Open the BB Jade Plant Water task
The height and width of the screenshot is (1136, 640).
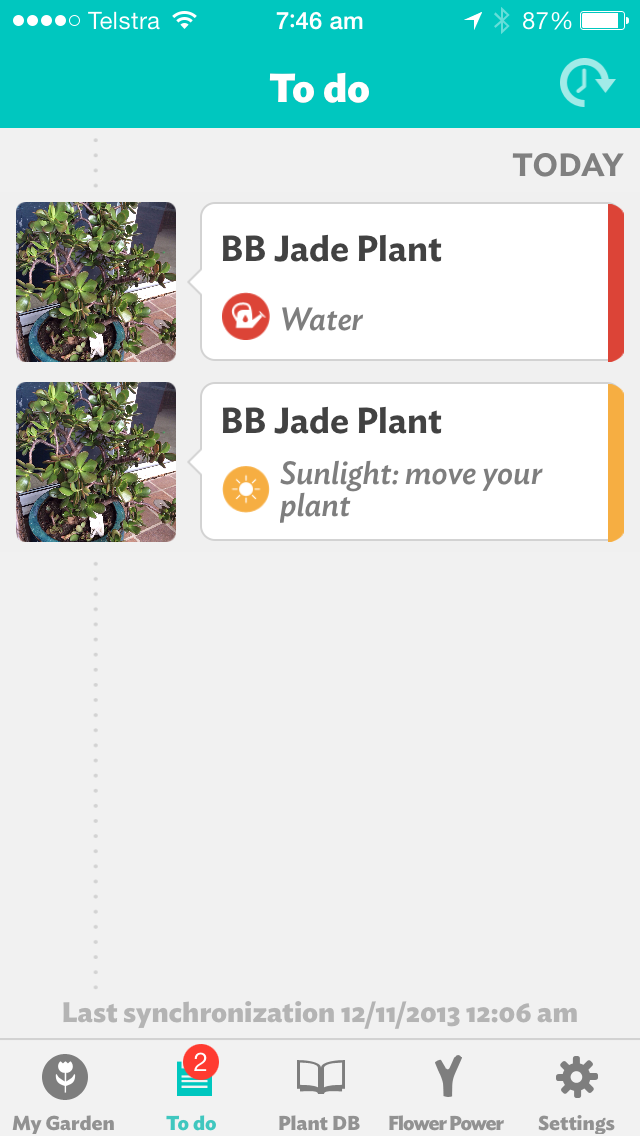(x=405, y=282)
